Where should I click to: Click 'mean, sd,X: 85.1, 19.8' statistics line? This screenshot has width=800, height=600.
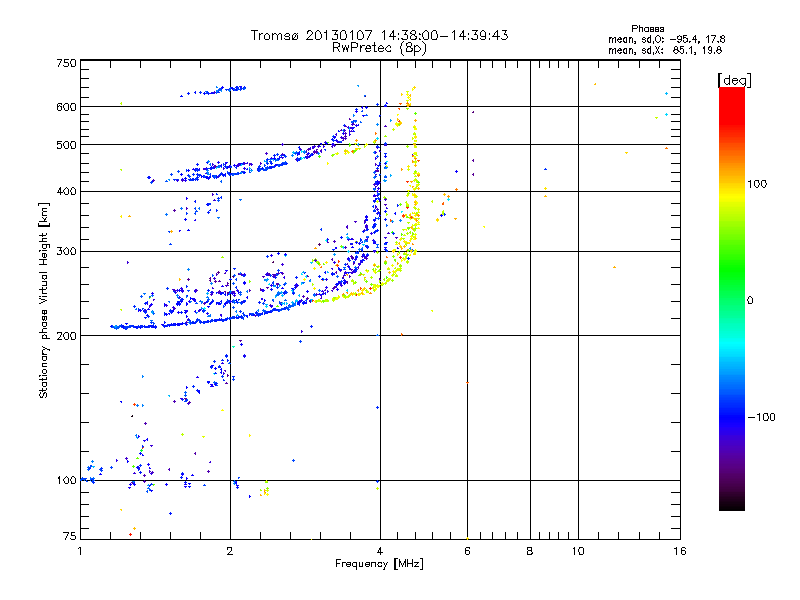tap(665, 51)
